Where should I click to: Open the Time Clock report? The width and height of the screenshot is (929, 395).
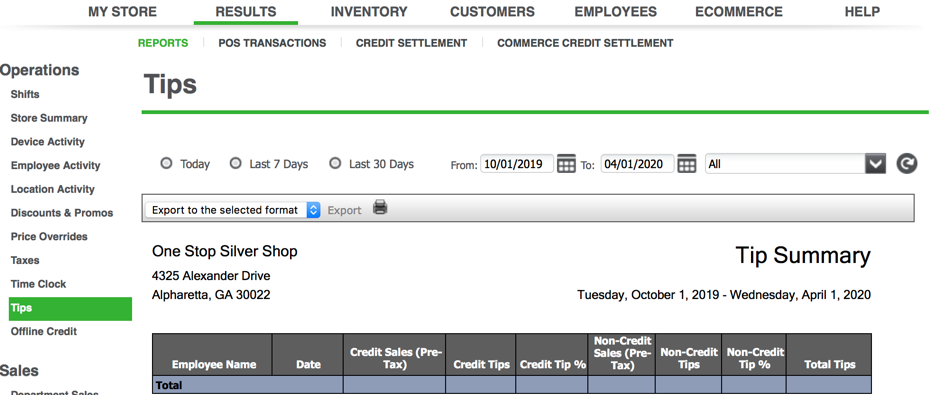click(39, 284)
